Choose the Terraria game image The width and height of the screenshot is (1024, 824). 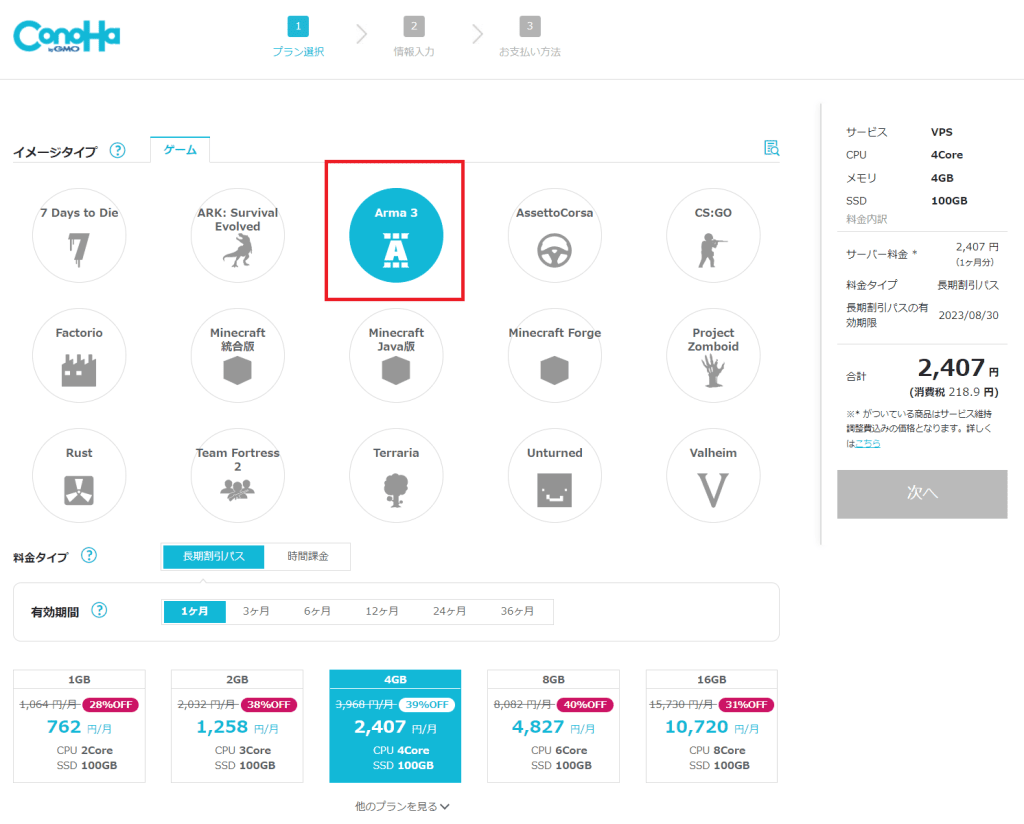pyautogui.click(x=396, y=476)
